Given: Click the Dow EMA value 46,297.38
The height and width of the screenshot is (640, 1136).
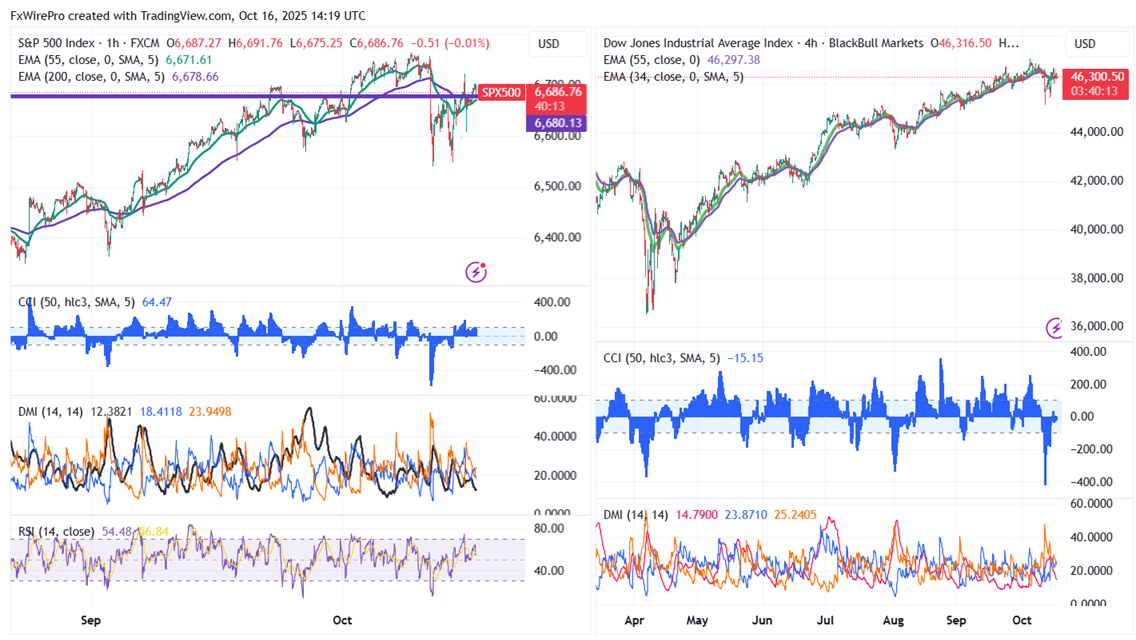Looking at the screenshot, I should click(x=734, y=60).
